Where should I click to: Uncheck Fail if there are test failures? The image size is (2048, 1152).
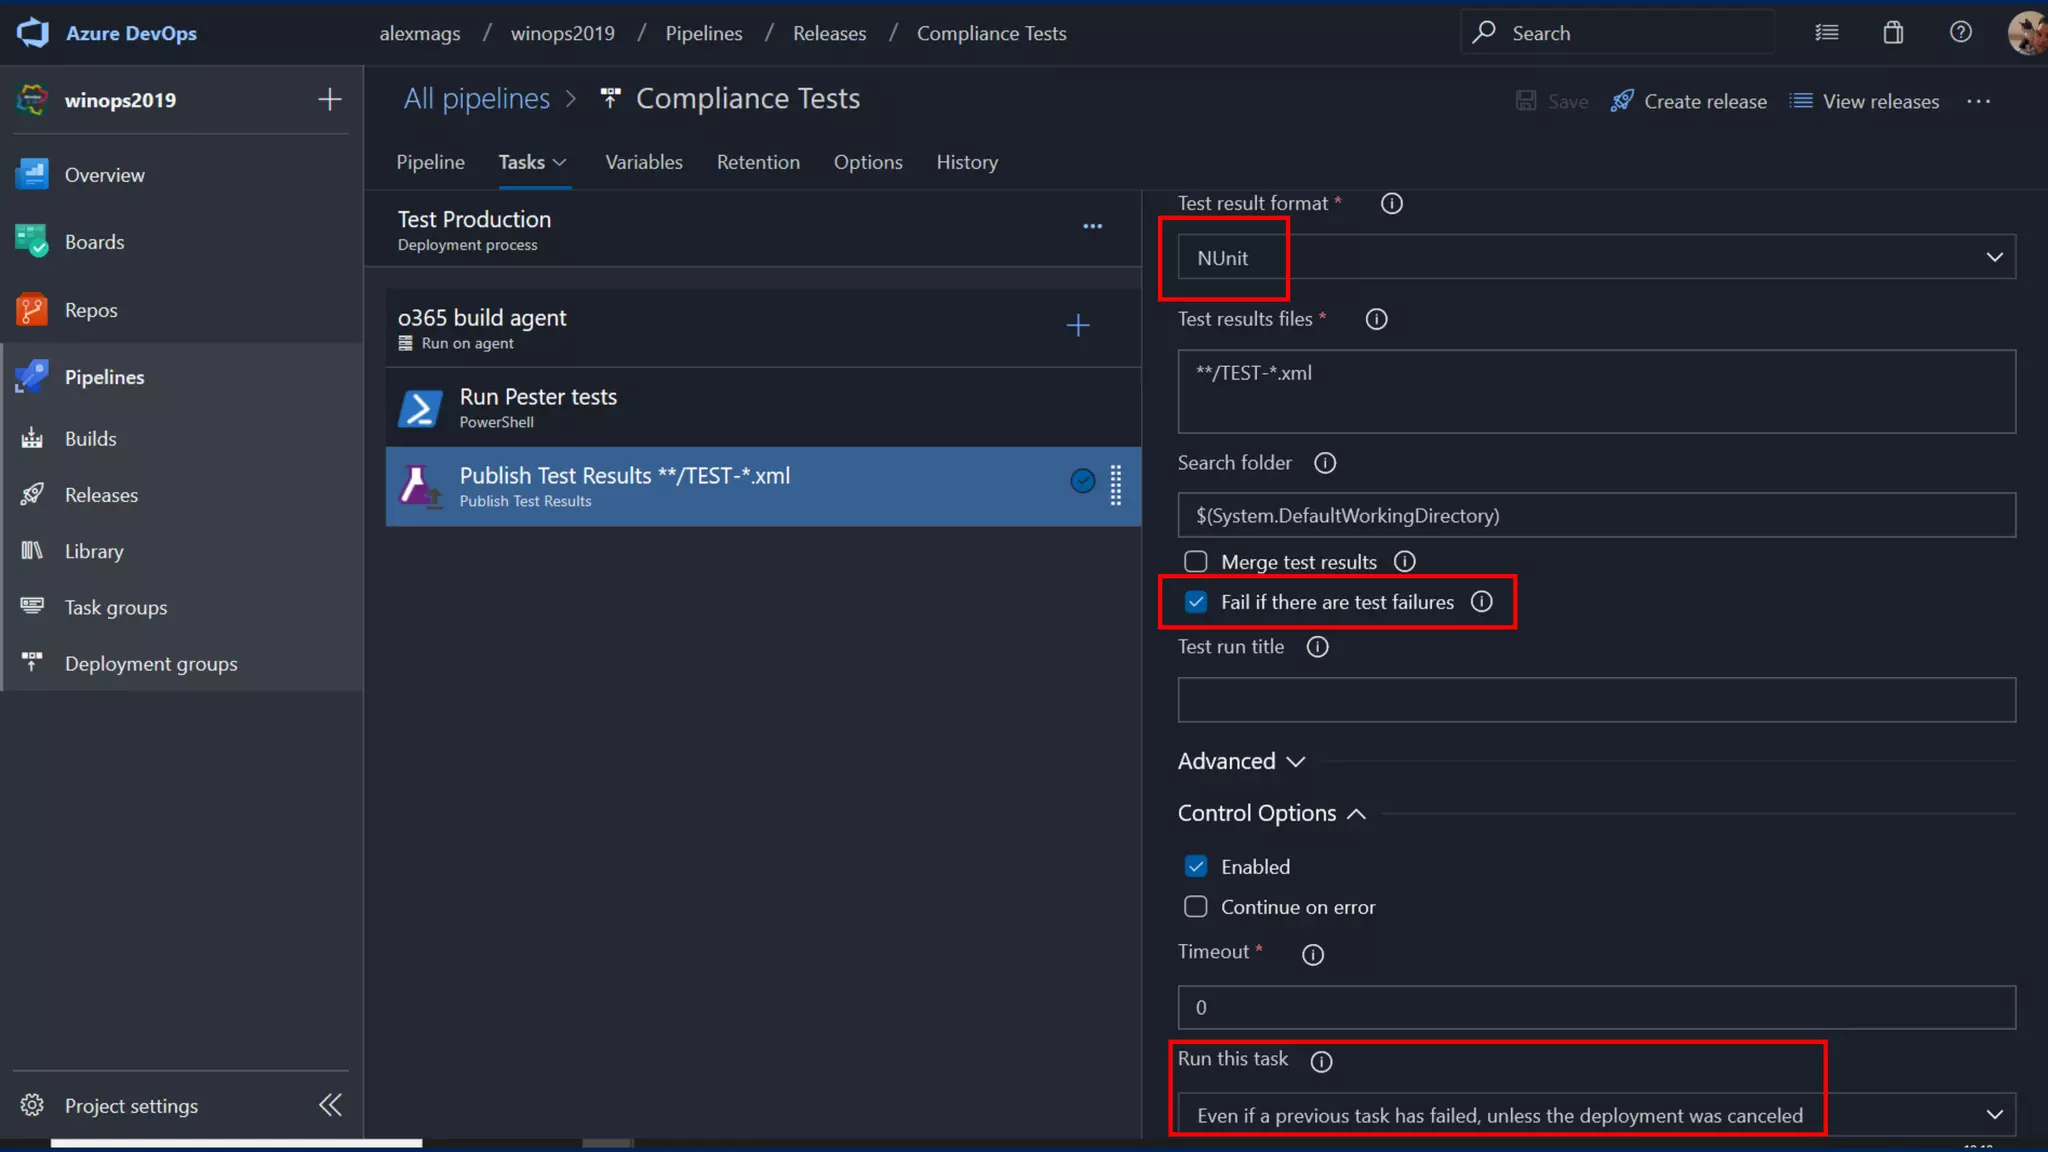coord(1196,602)
